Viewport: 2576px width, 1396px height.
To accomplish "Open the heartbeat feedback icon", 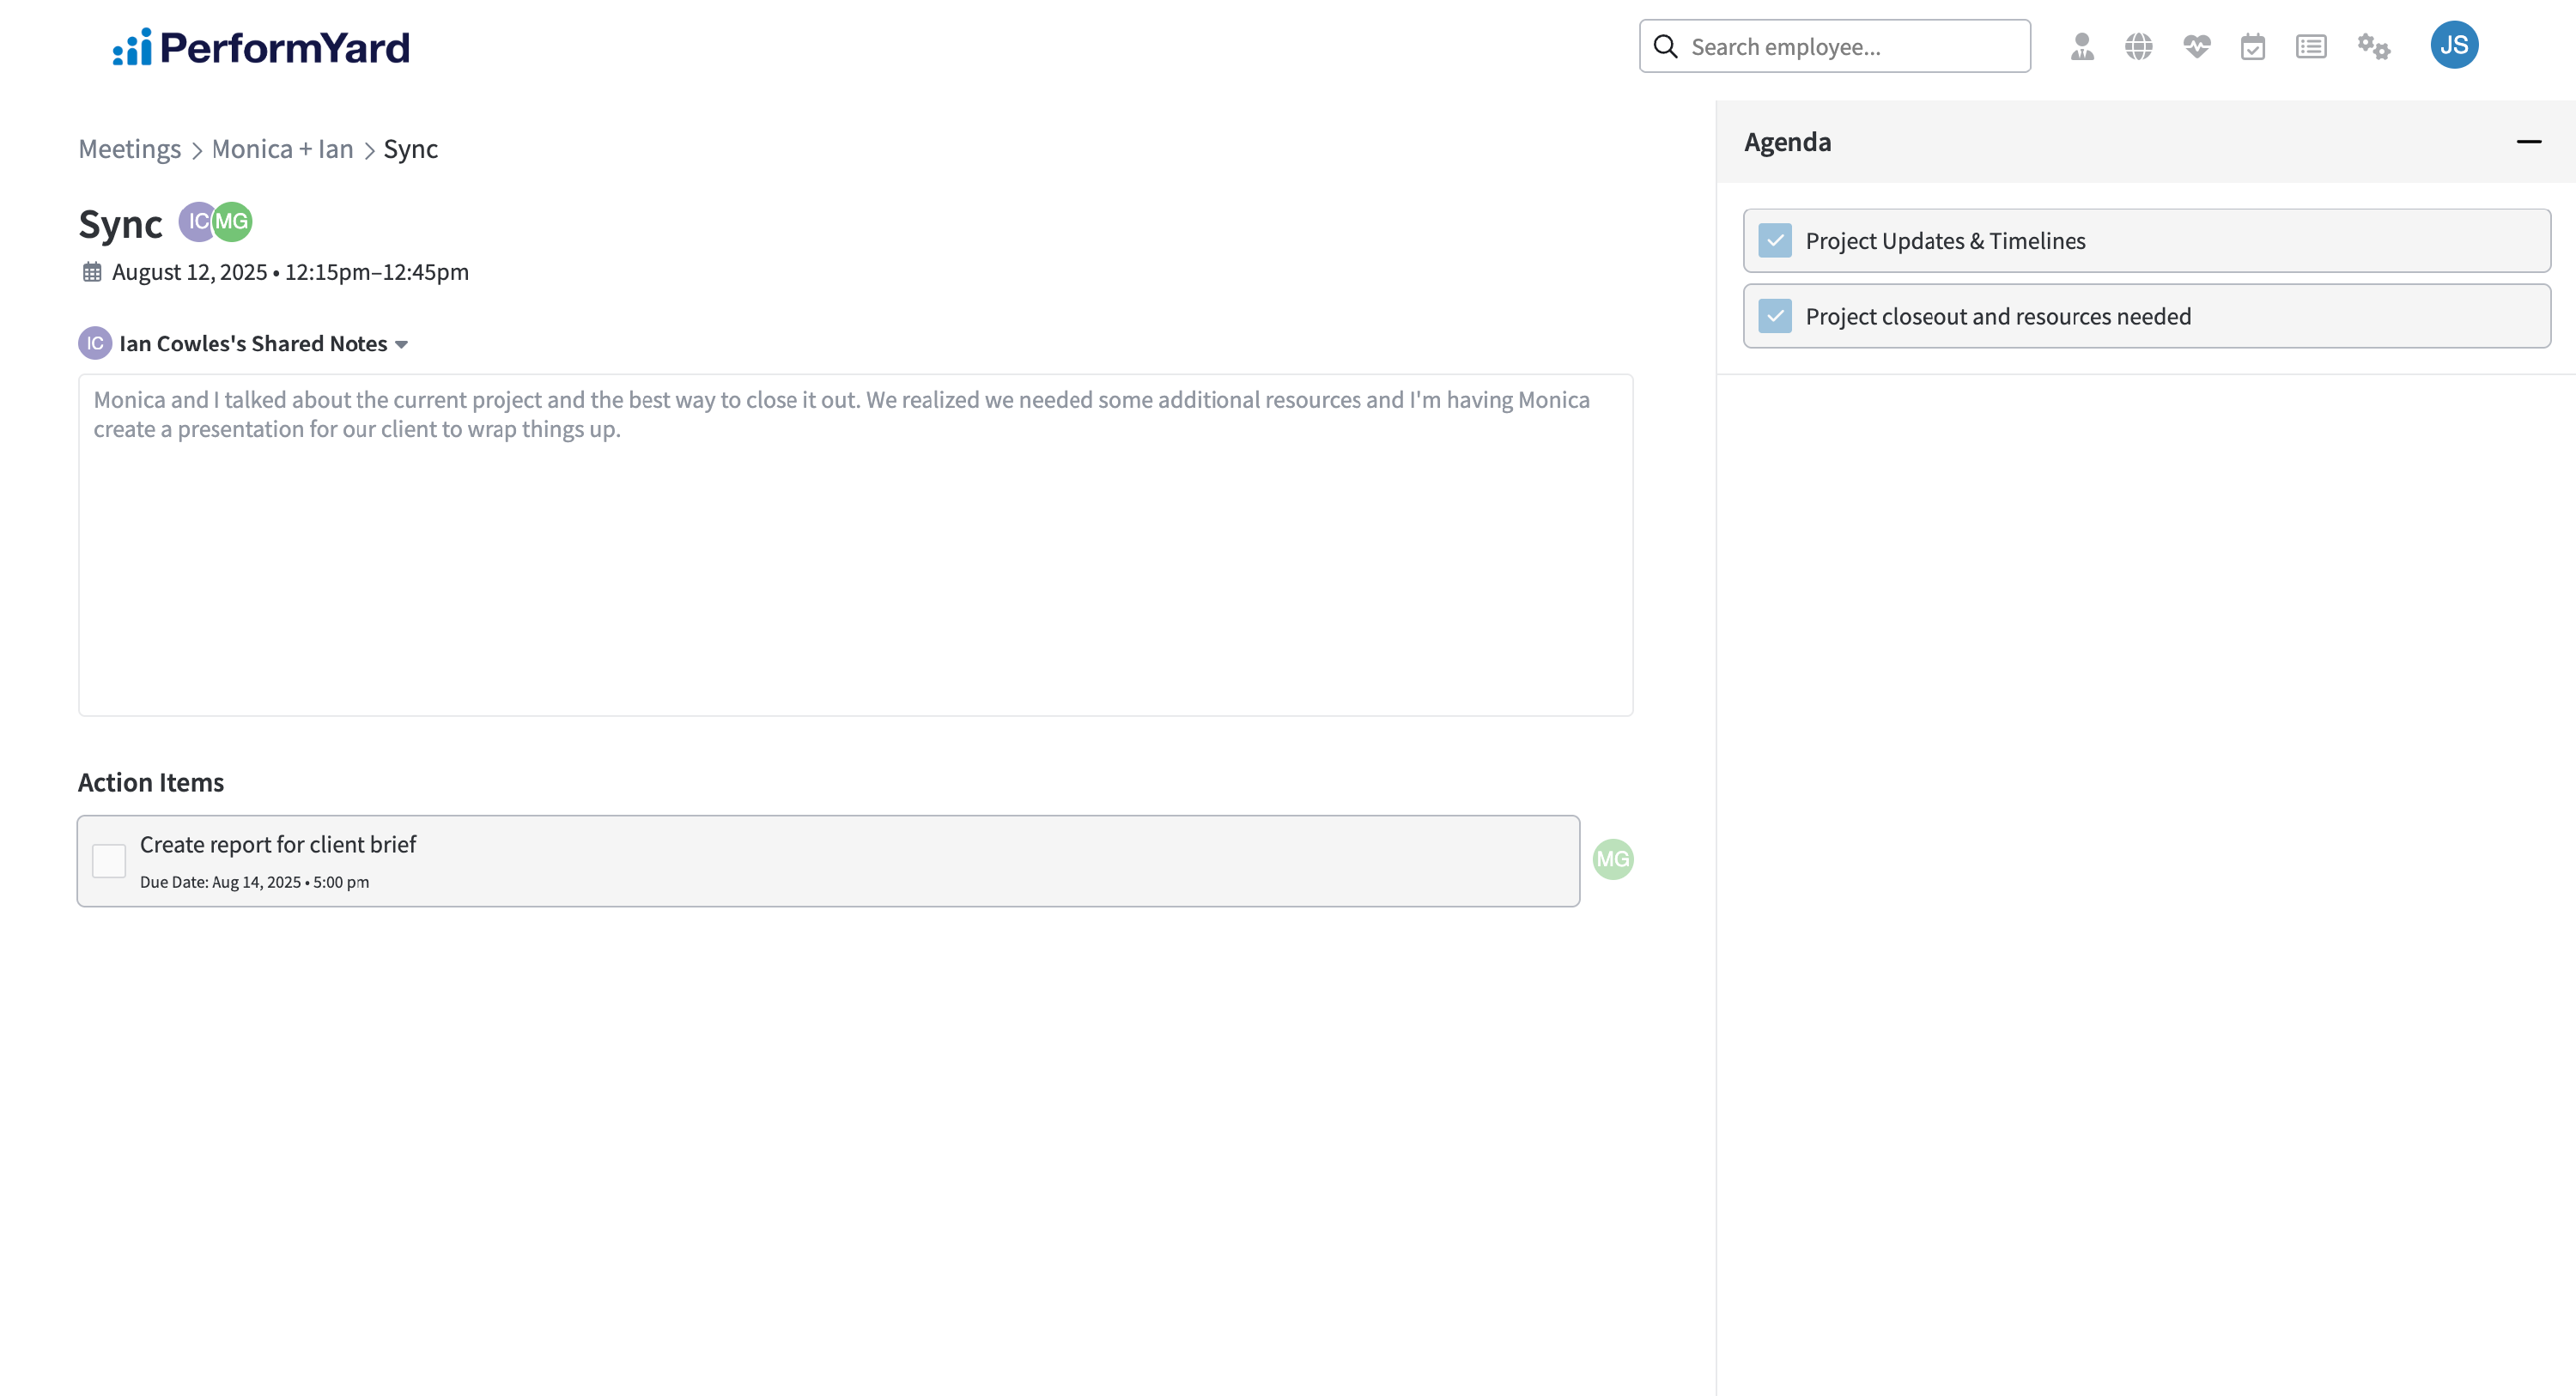I will (2196, 46).
